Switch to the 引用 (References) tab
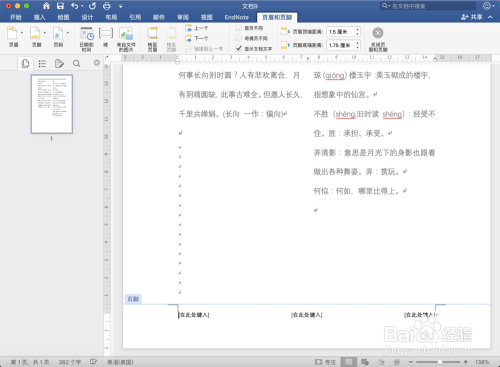Screen dimensions: 500x367 135,17
